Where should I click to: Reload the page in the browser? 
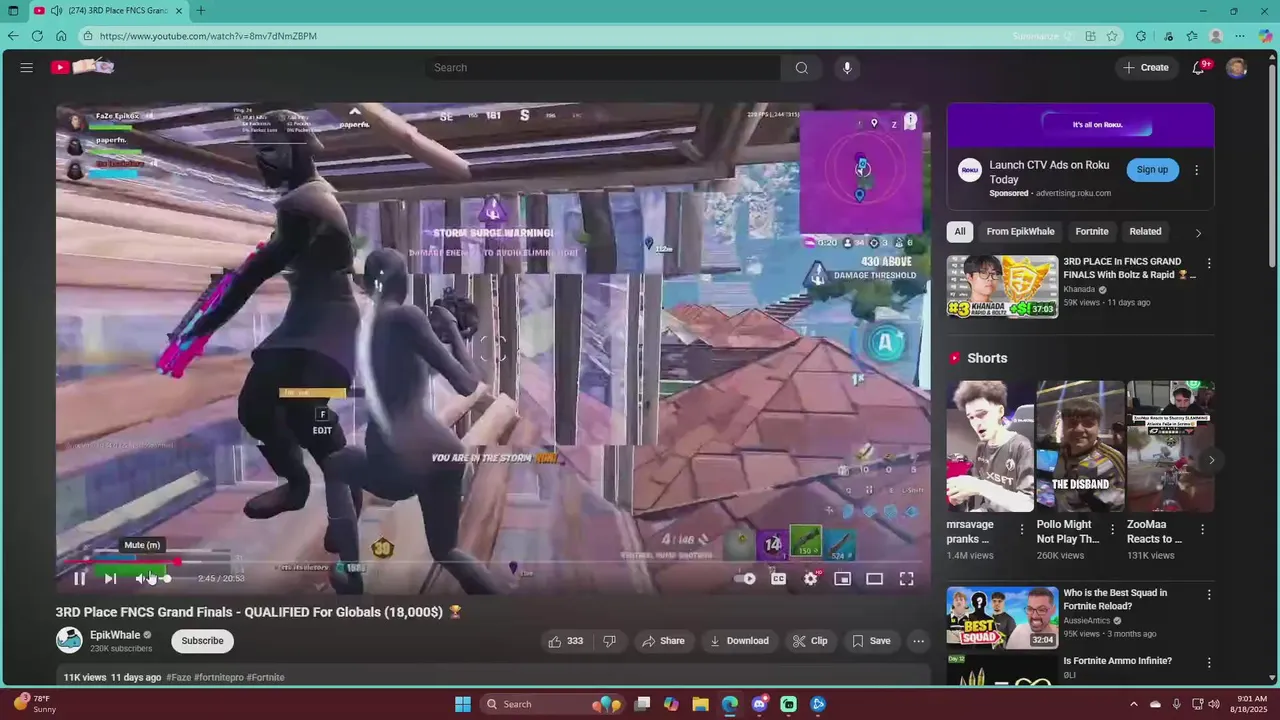(37, 36)
